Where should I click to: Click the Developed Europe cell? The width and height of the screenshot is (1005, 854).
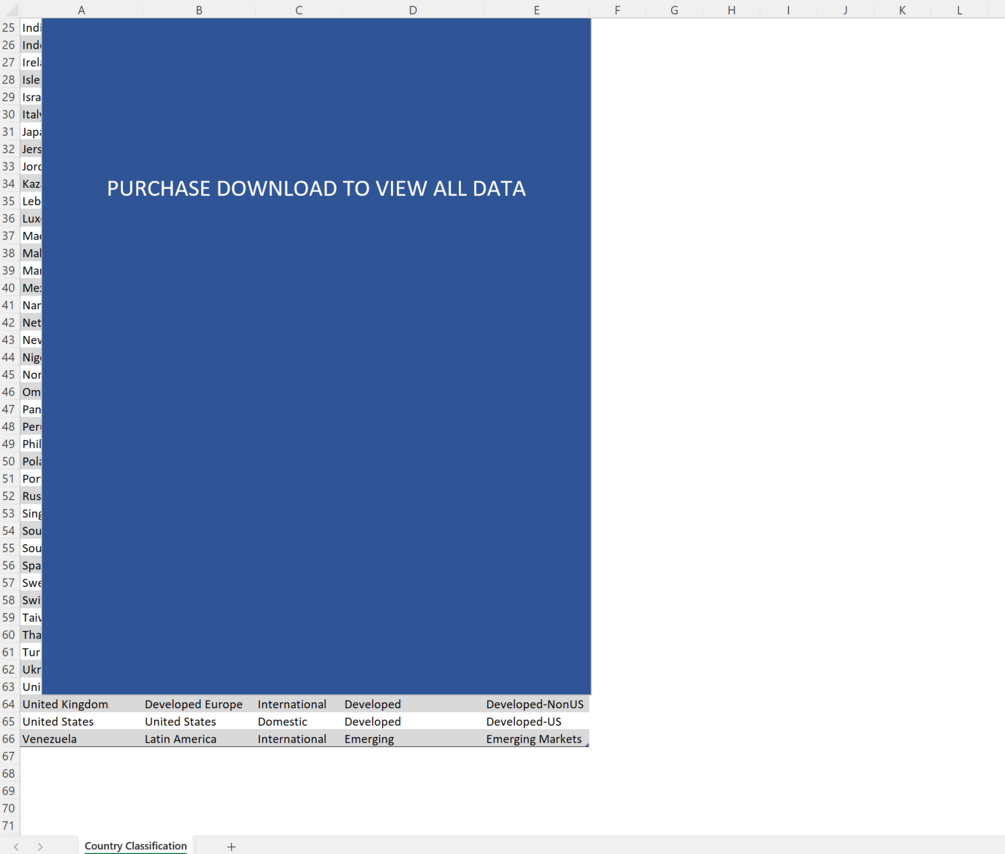(199, 704)
